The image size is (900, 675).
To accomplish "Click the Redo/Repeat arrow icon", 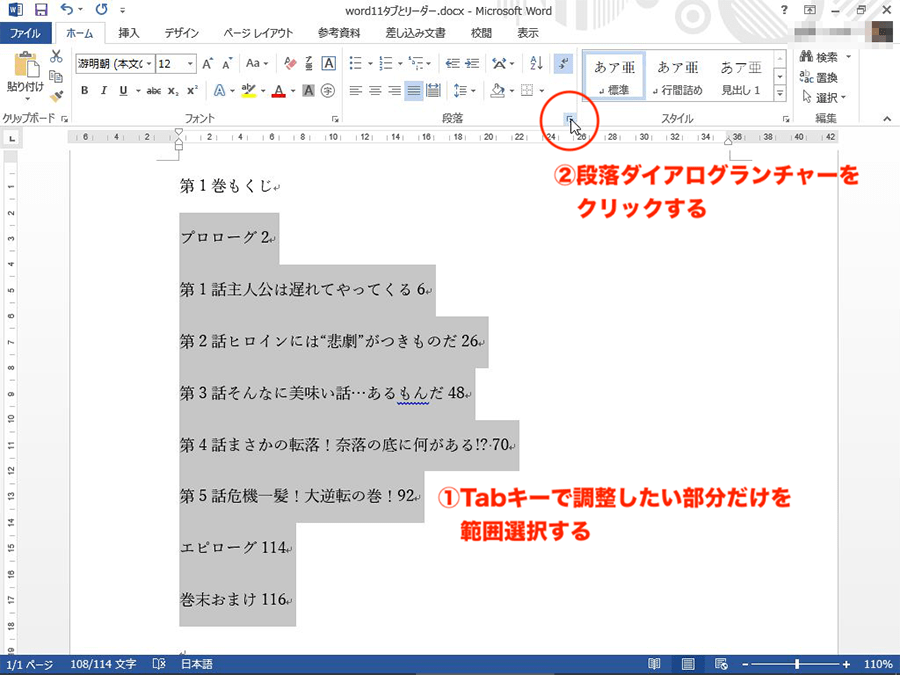I will tap(102, 9).
